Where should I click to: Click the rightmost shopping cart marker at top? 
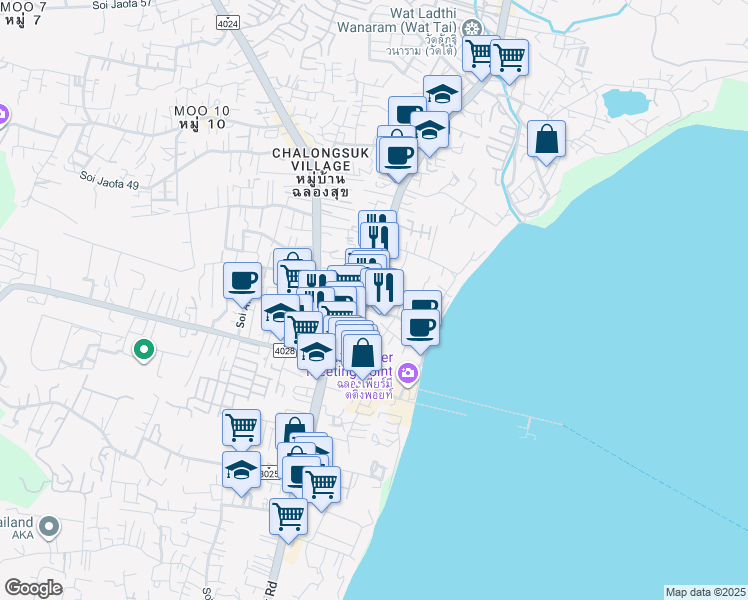point(509,57)
